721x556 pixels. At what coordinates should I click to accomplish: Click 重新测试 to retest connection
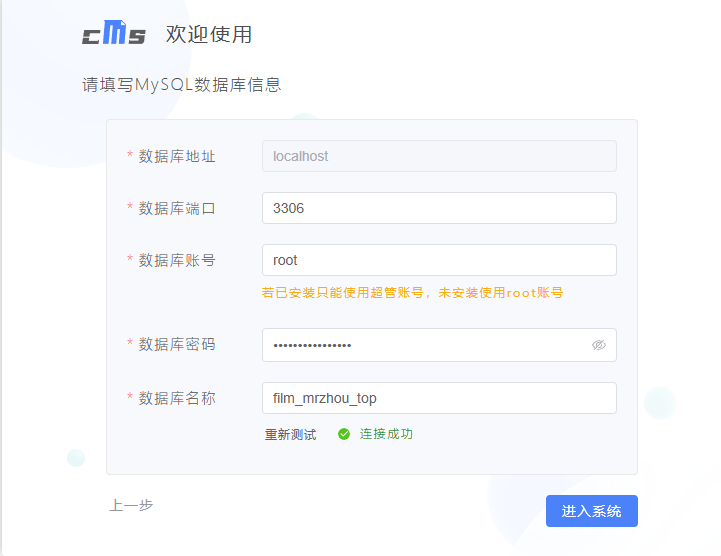[290, 434]
